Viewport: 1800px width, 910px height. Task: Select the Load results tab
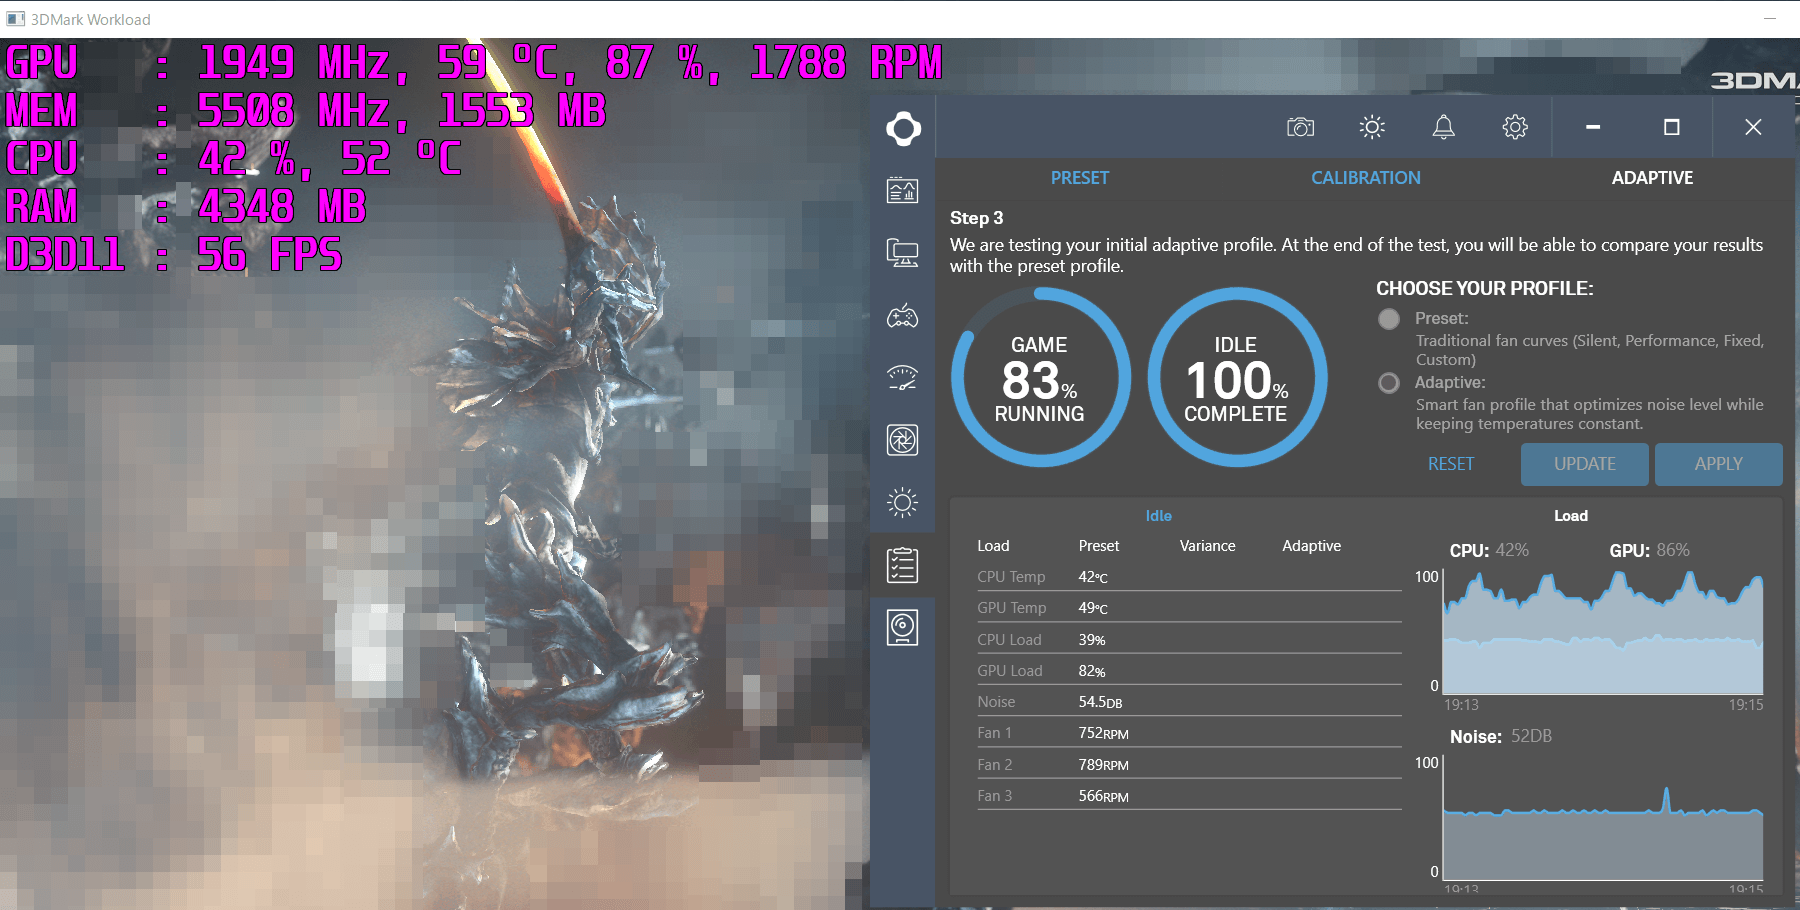(x=1571, y=516)
